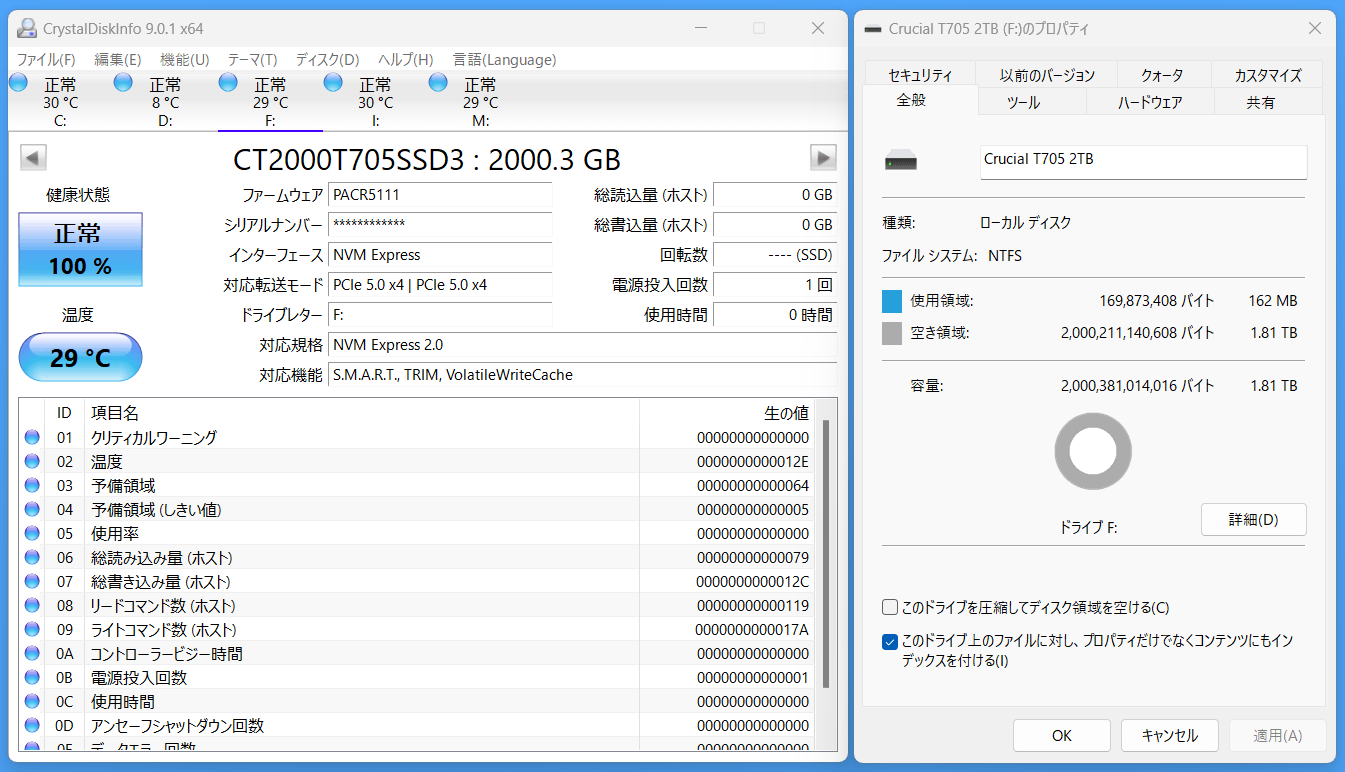Click status orb for 予備領域 (しきい値) row
Image resolution: width=1345 pixels, height=772 pixels.
coord(32,509)
